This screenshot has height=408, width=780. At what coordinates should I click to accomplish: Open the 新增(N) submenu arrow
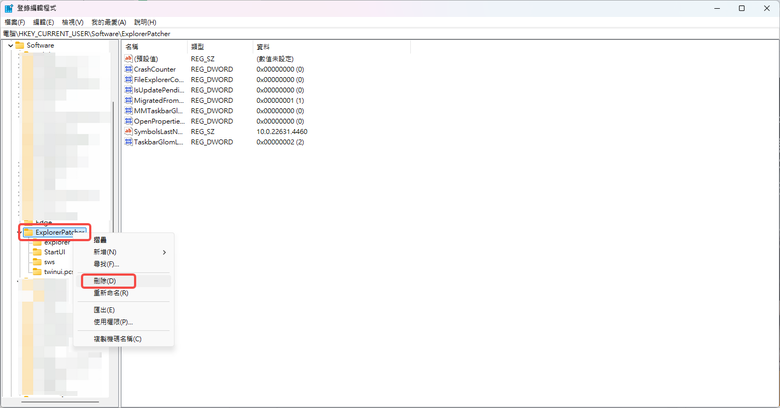coord(164,252)
